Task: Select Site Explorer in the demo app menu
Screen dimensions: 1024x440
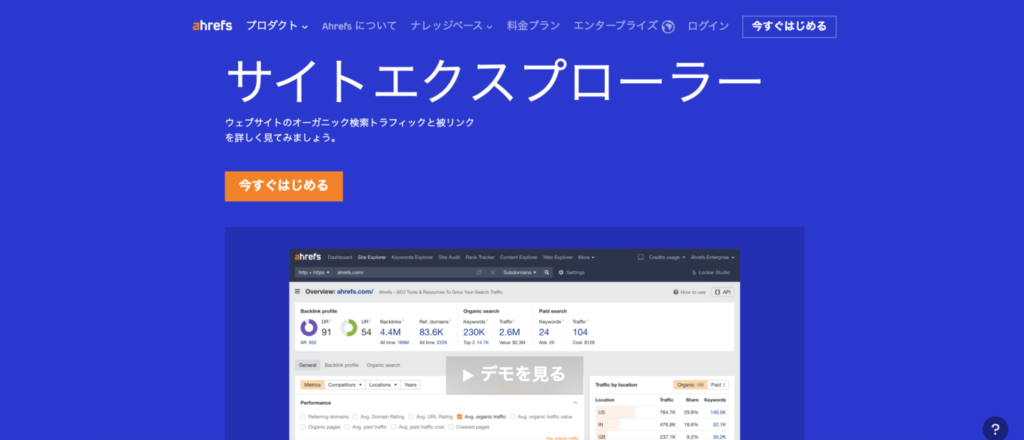Action: (372, 257)
